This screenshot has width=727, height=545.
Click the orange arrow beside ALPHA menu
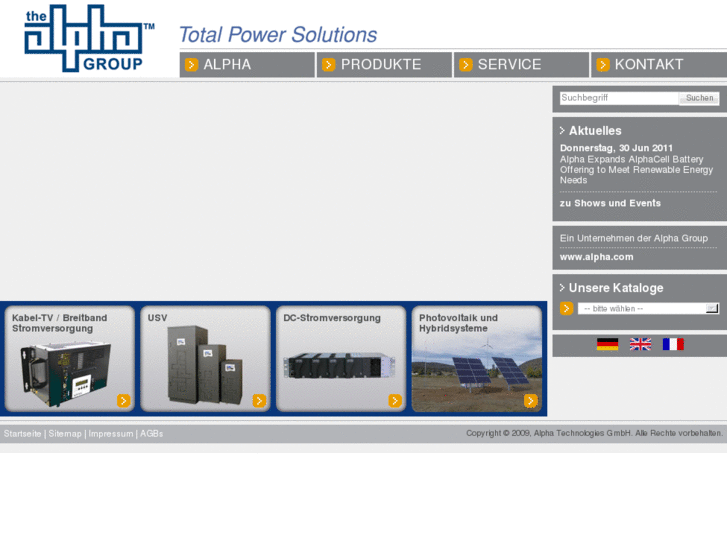tap(191, 64)
